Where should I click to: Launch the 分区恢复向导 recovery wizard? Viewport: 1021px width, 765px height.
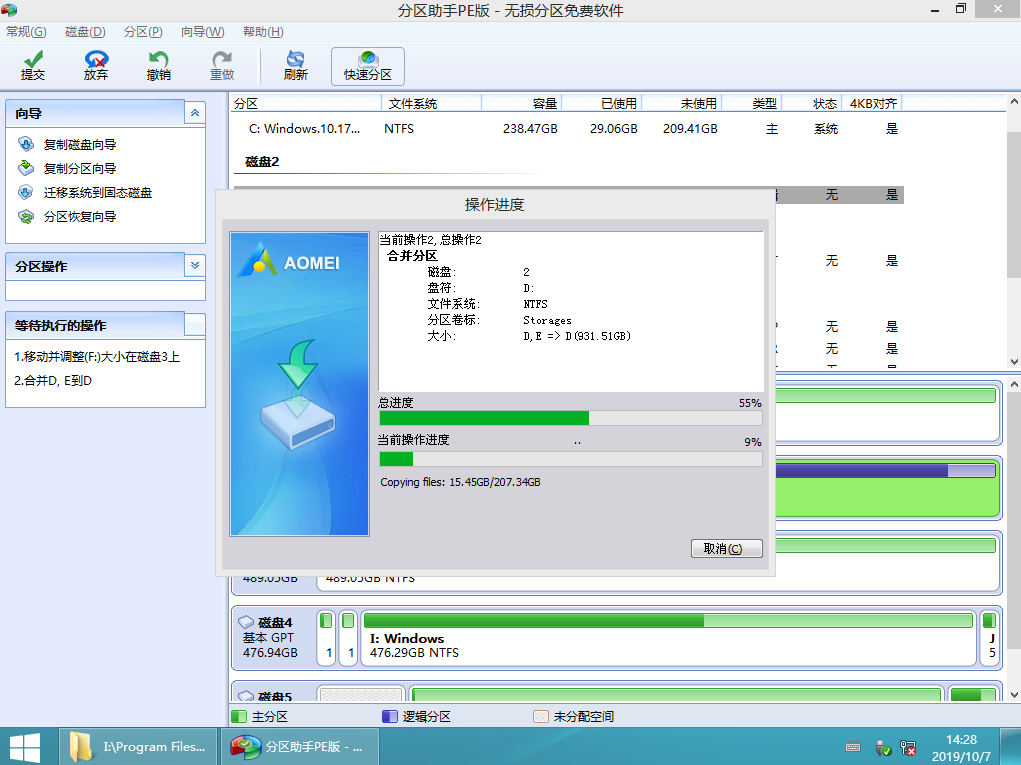79,217
